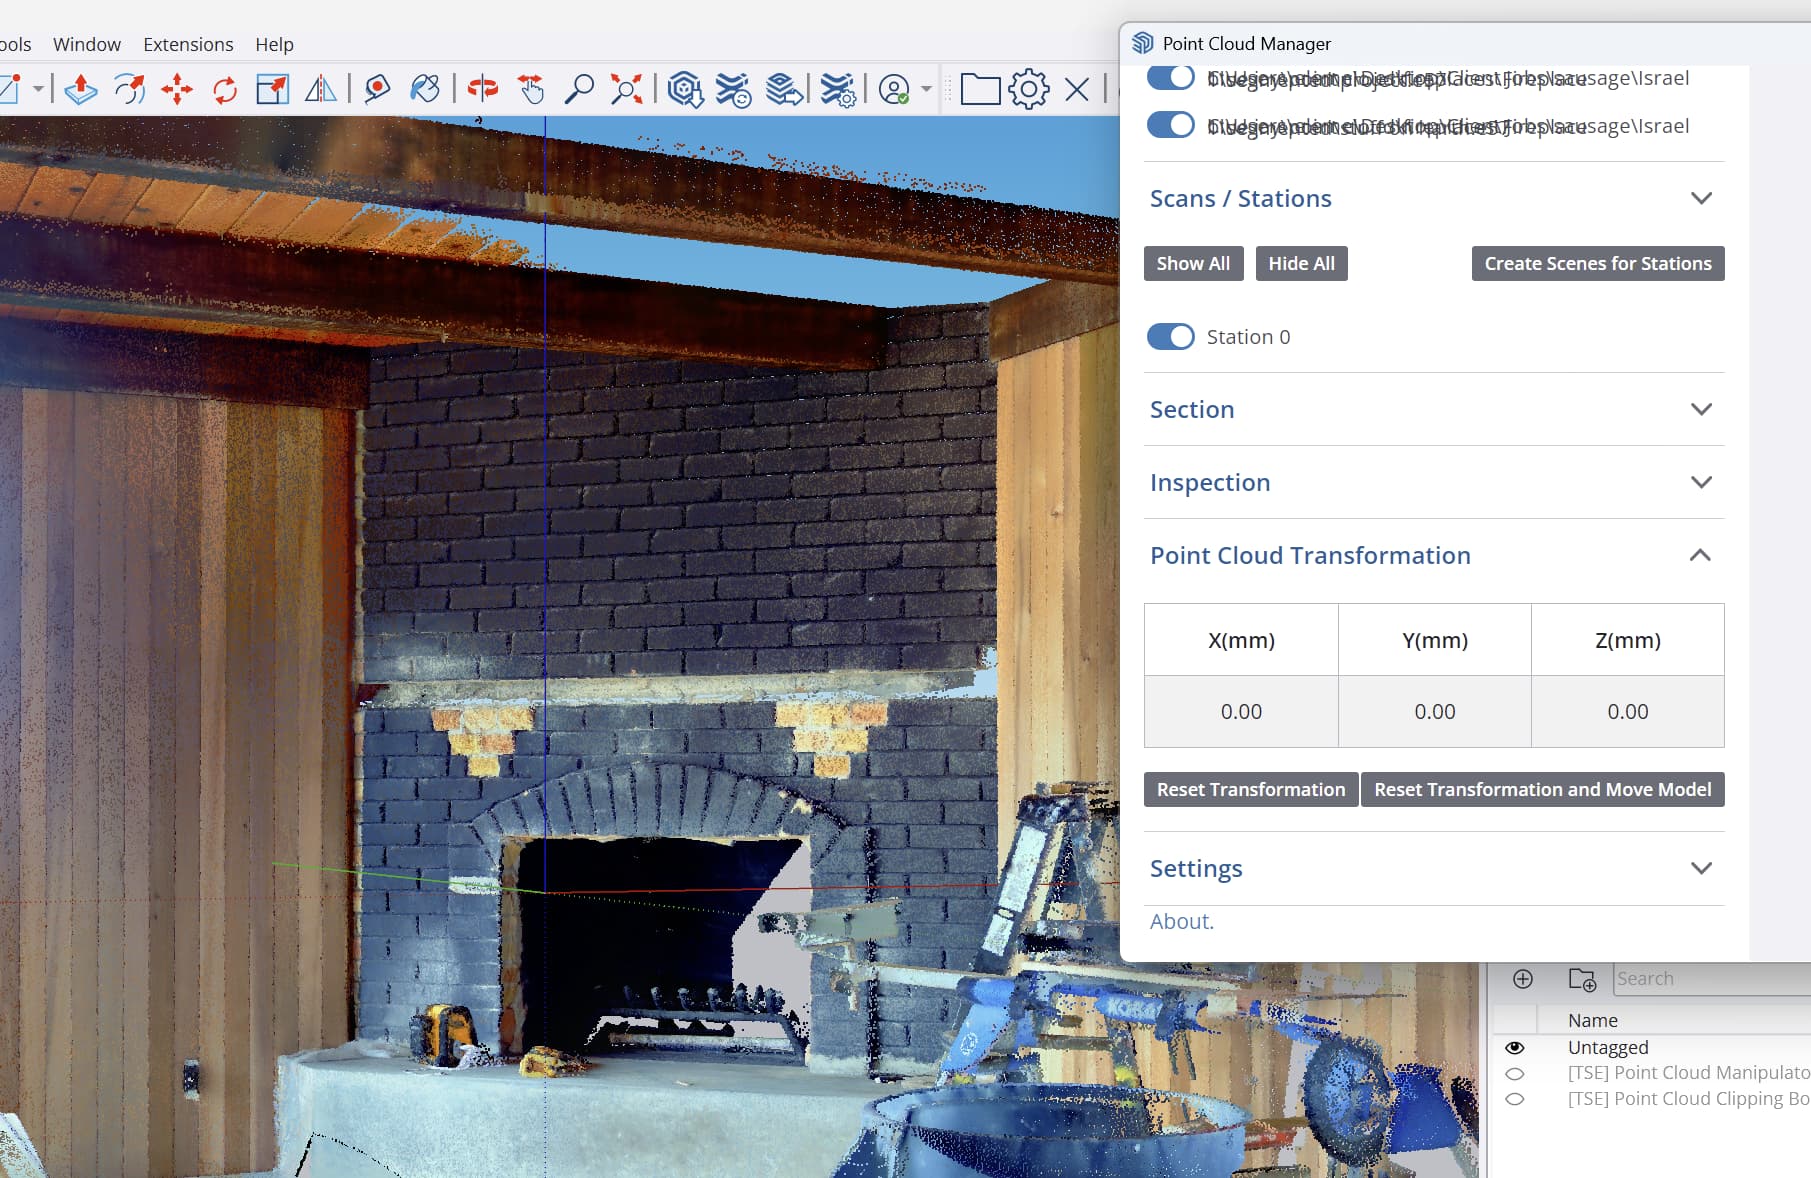
Task: Click the Zoom Extents icon
Action: tap(627, 89)
